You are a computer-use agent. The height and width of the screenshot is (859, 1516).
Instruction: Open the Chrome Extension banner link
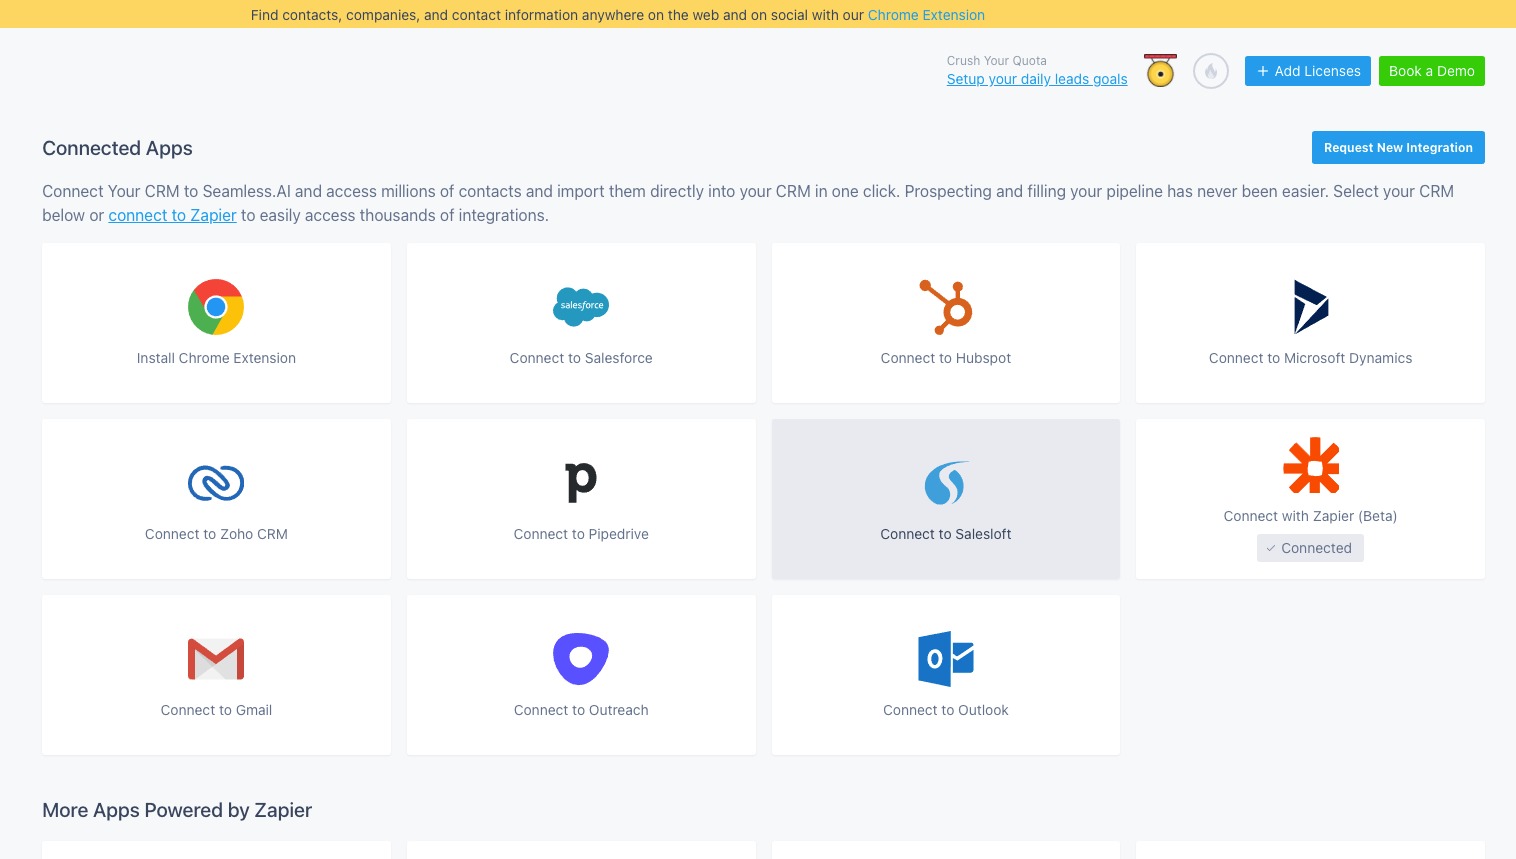click(x=926, y=15)
